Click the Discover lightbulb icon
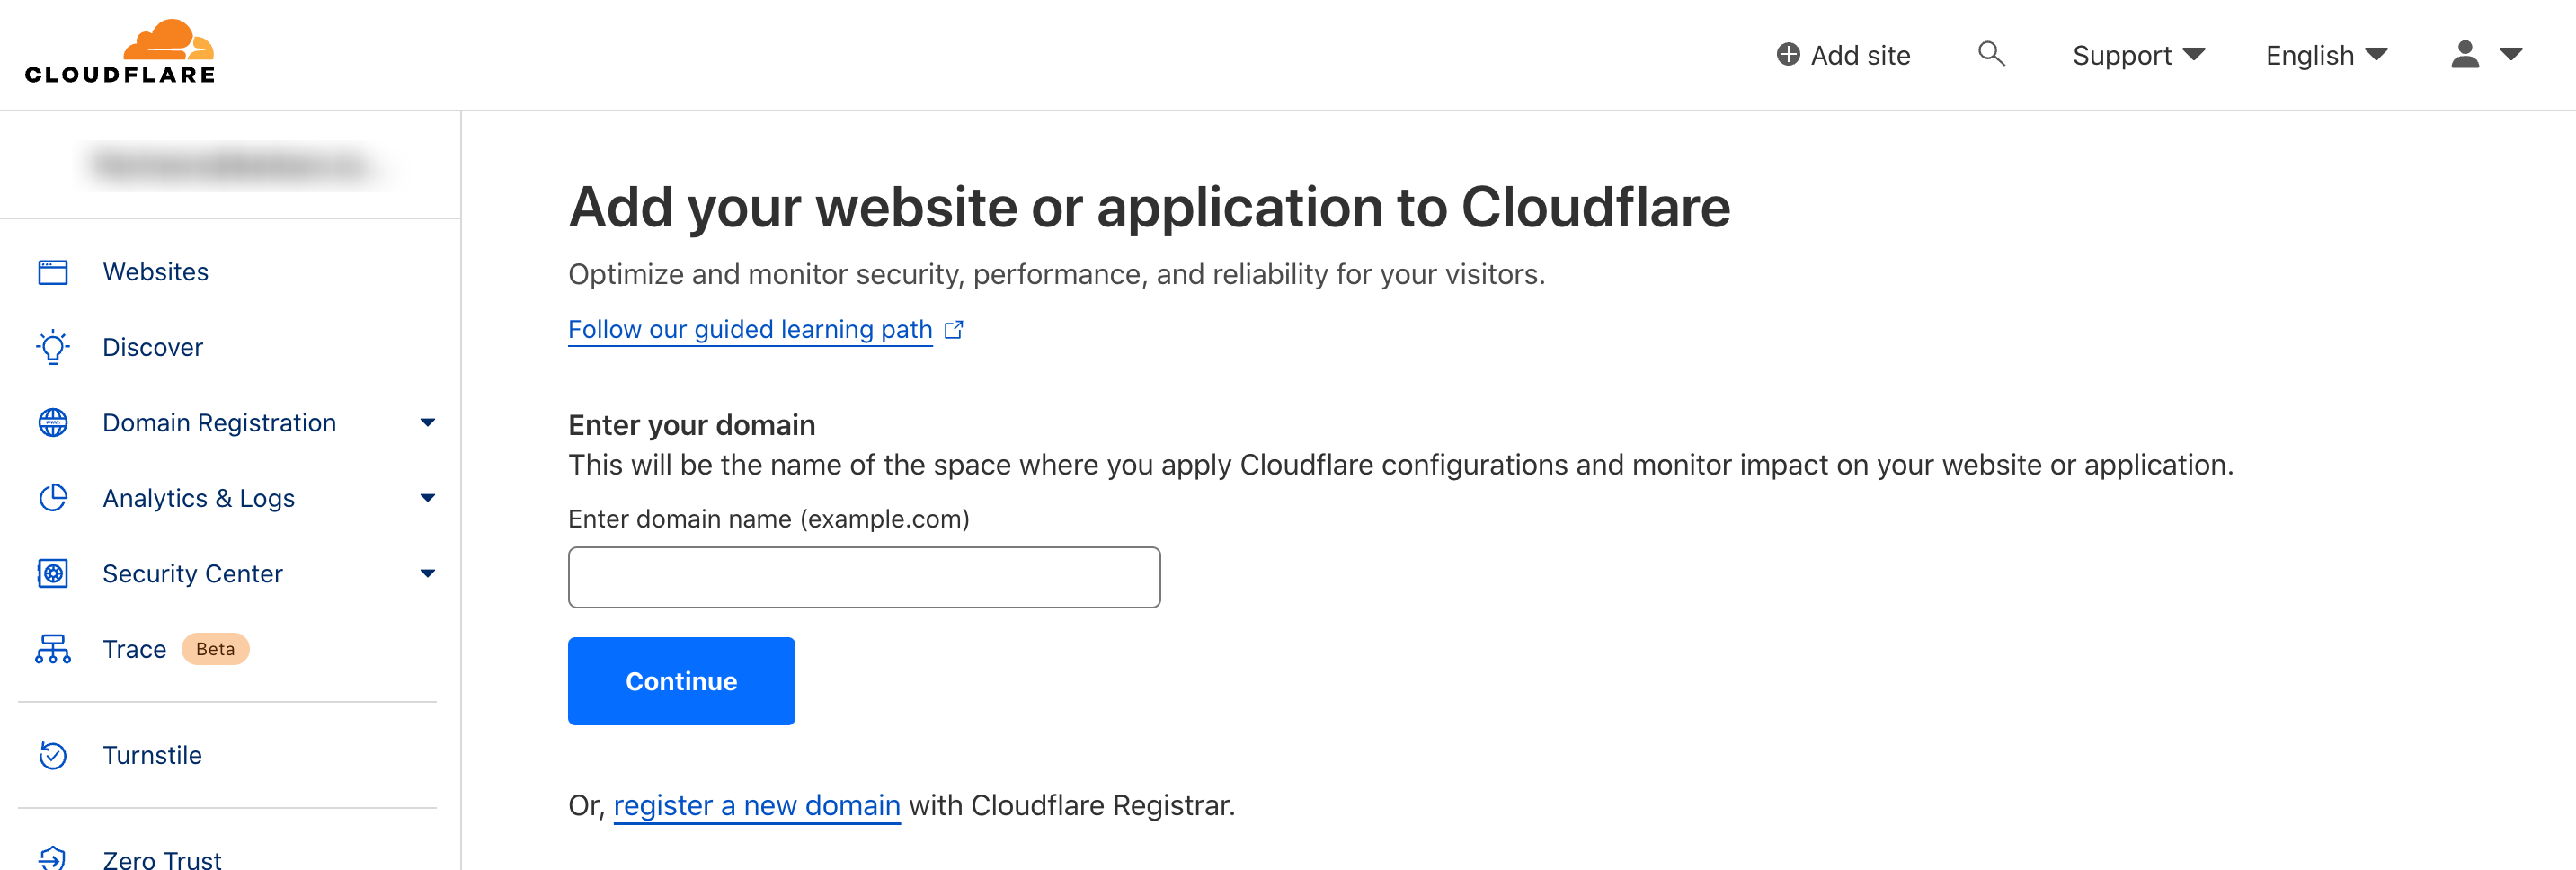 tap(53, 347)
